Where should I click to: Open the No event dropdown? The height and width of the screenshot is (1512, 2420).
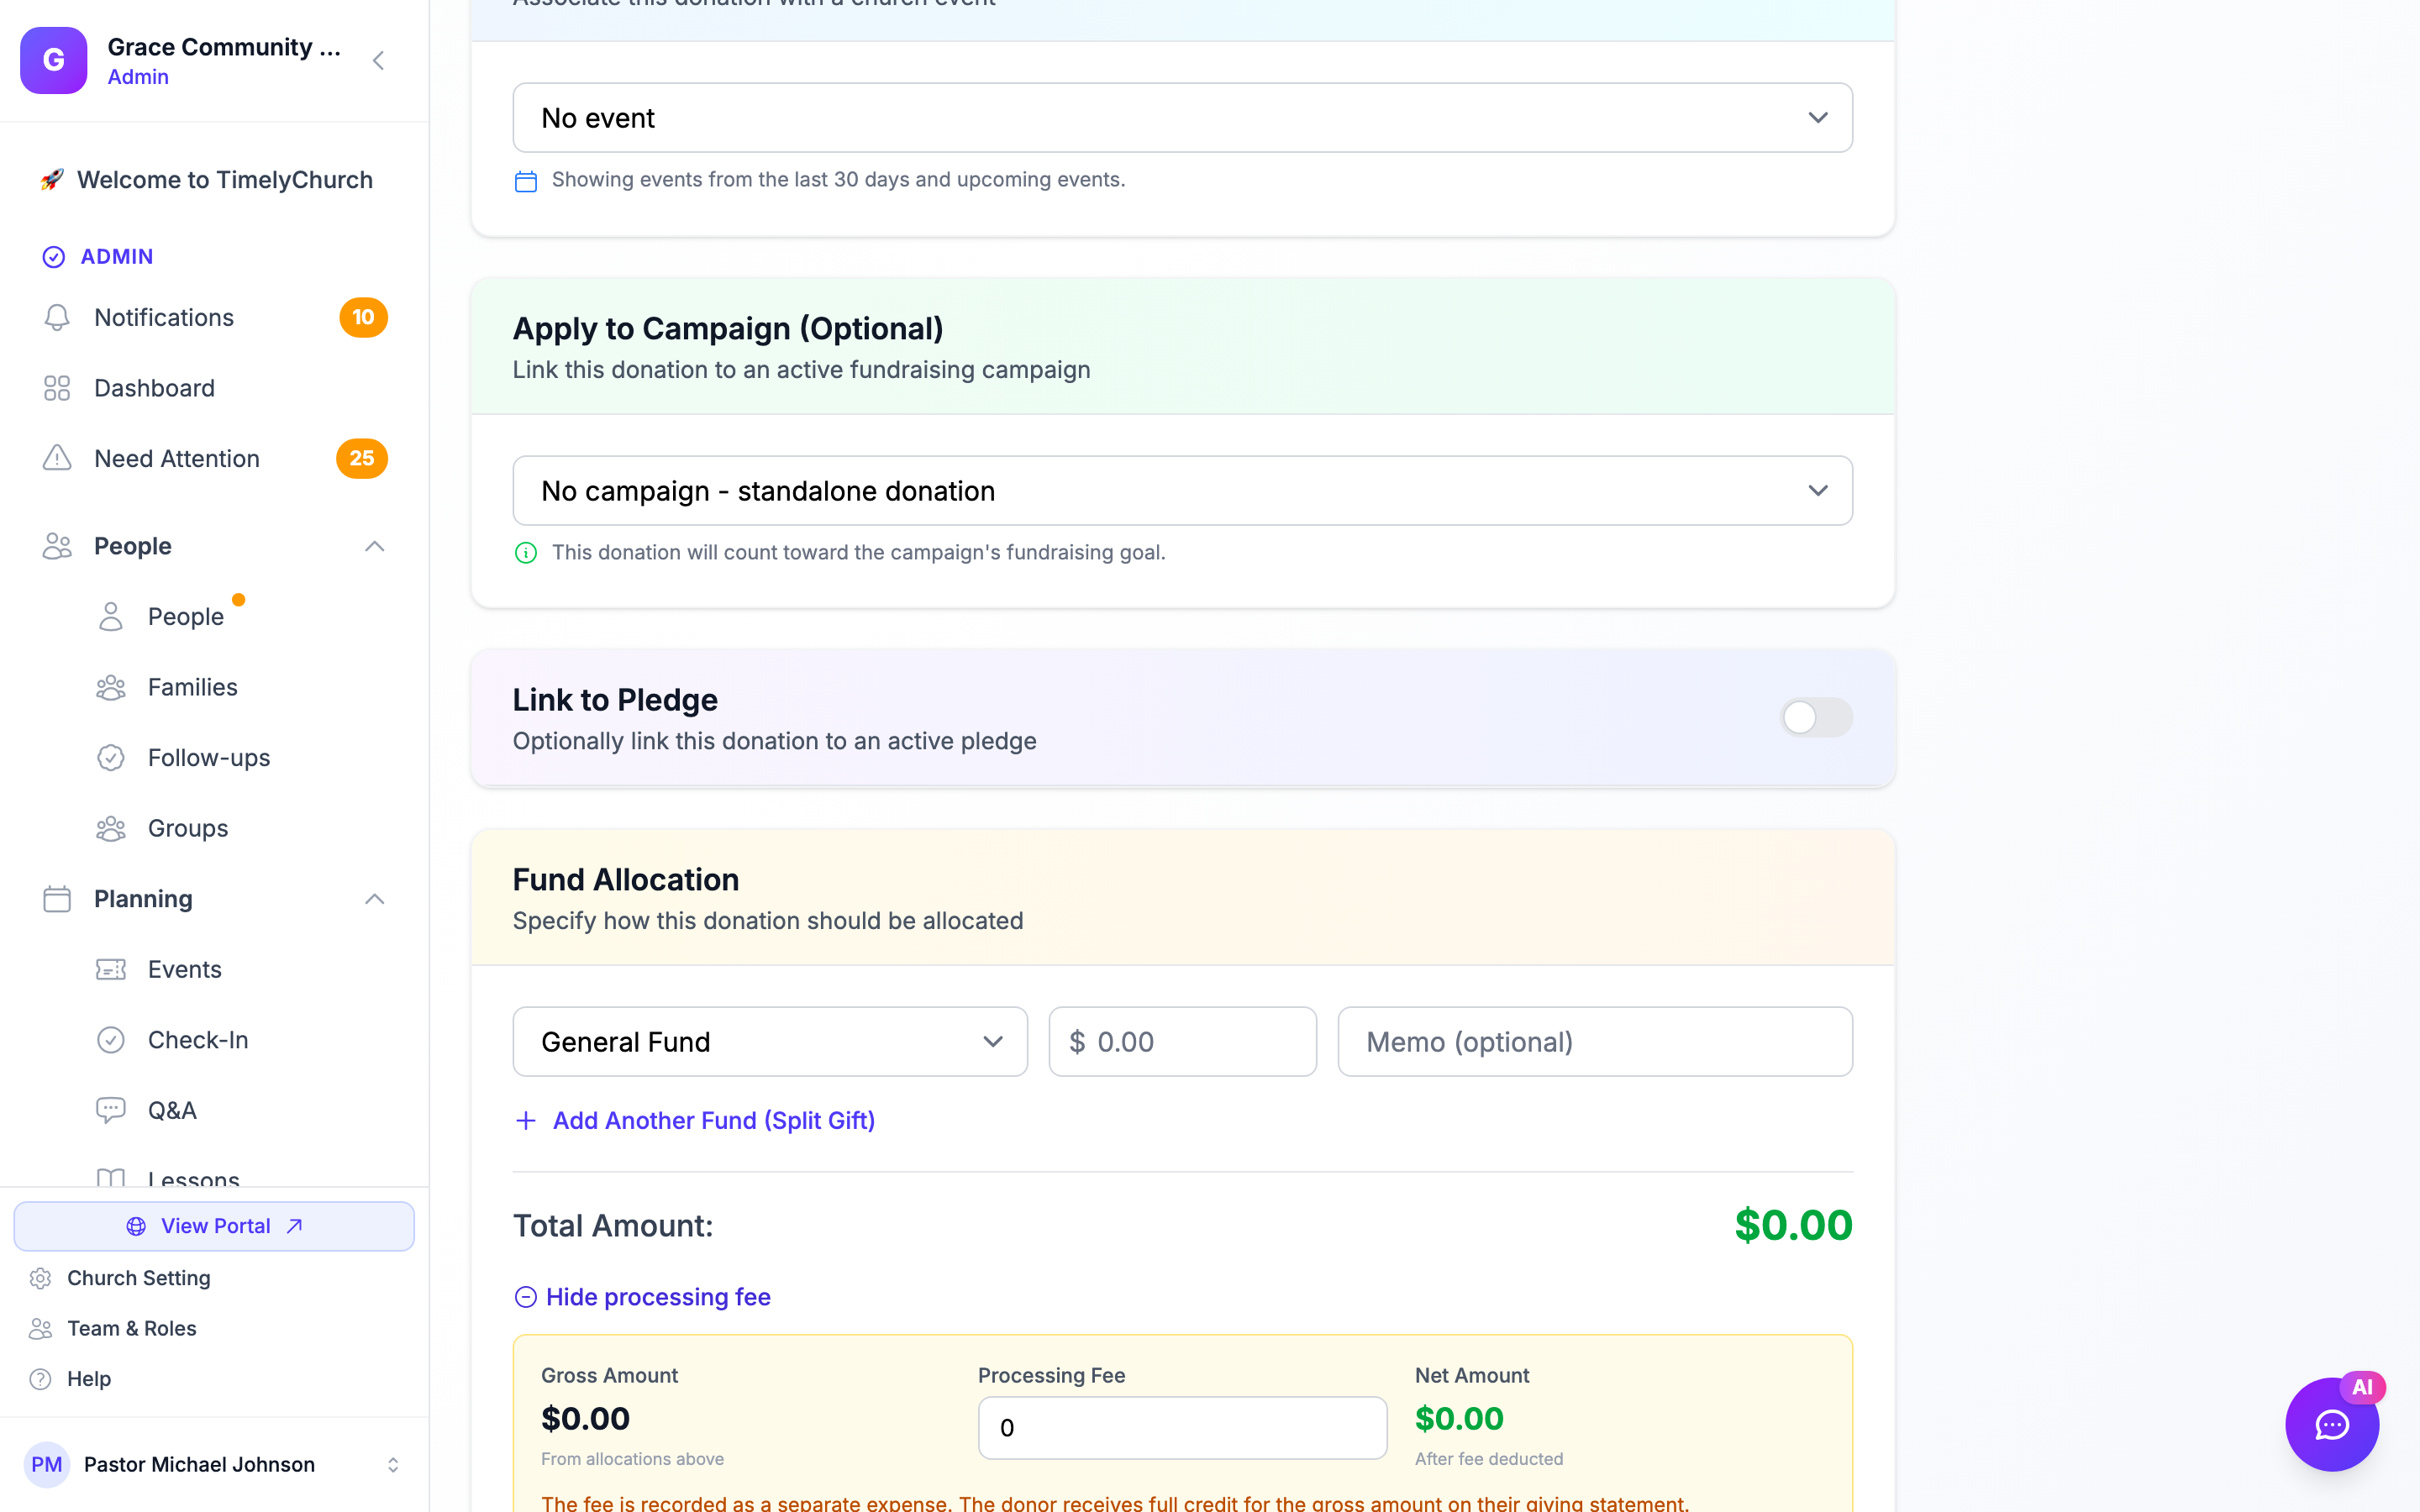click(1182, 118)
